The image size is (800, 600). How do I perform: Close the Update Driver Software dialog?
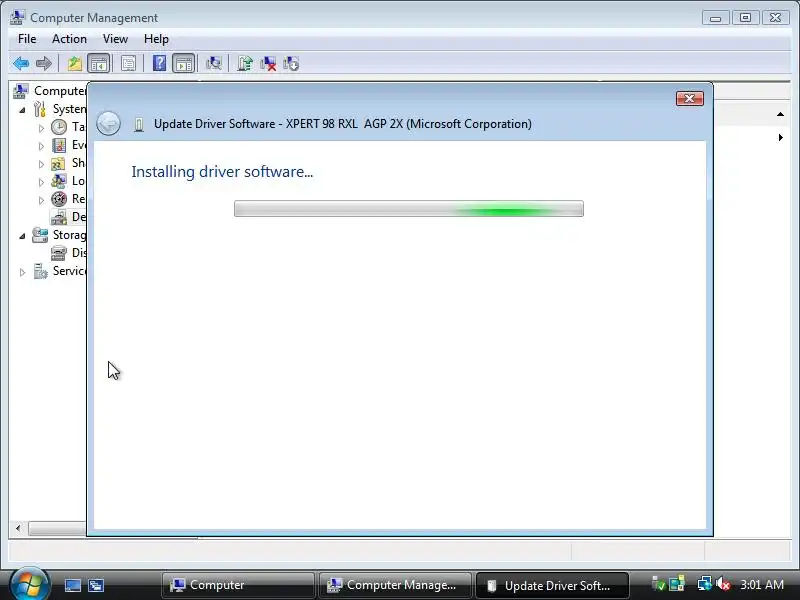(x=690, y=98)
